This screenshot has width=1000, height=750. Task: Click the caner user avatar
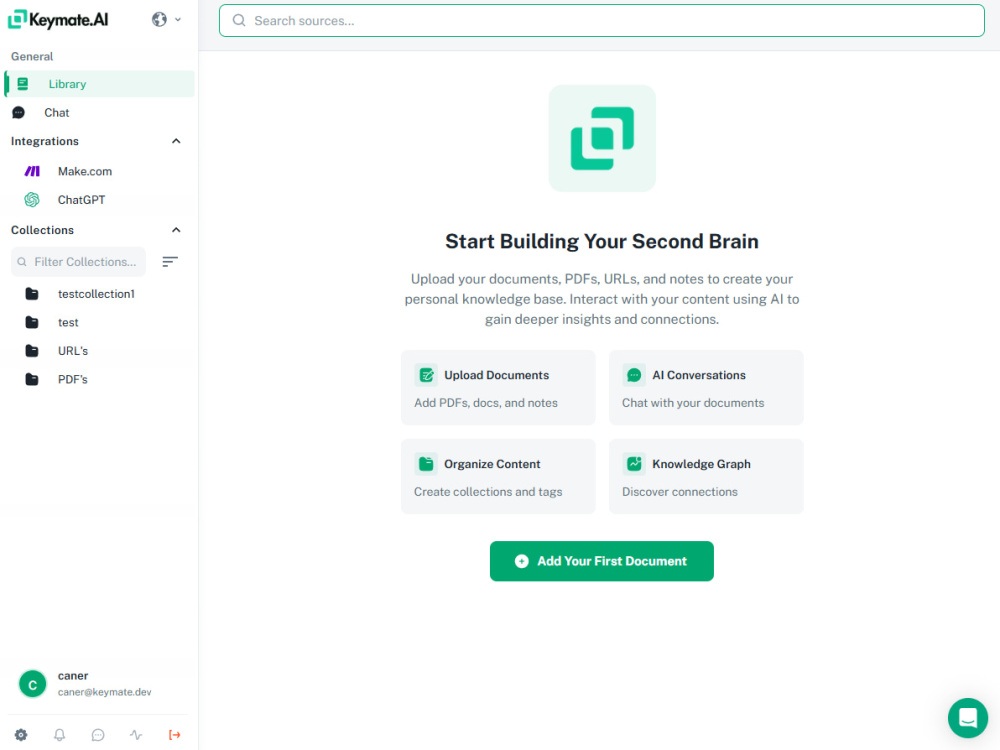33,684
